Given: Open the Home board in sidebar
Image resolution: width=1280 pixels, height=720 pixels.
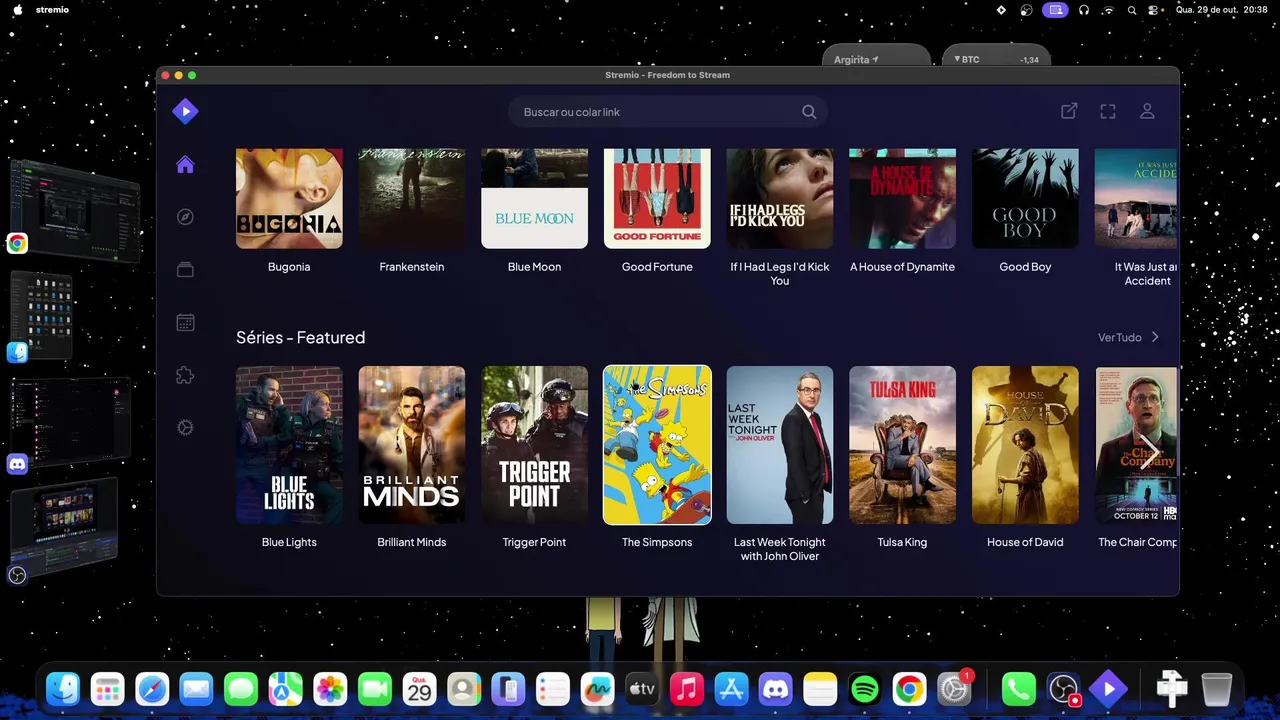Looking at the screenshot, I should pyautogui.click(x=185, y=164).
